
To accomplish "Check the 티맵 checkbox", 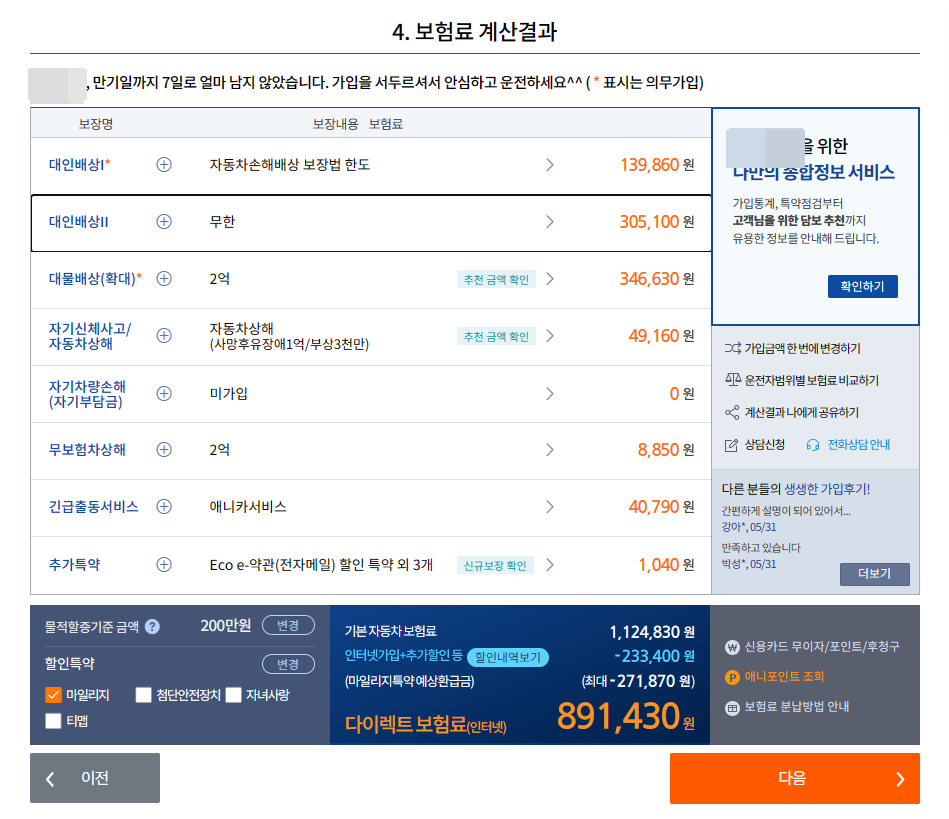I will 53,721.
